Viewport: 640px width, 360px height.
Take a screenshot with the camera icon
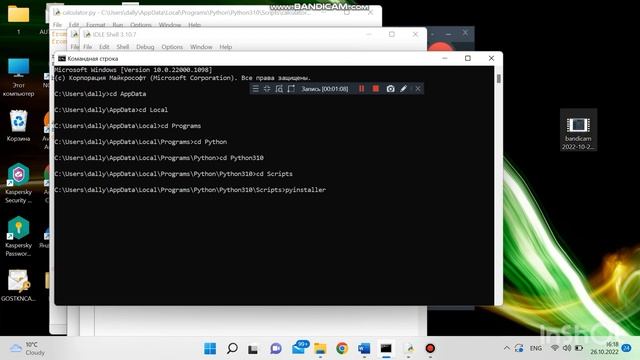[x=391, y=89]
